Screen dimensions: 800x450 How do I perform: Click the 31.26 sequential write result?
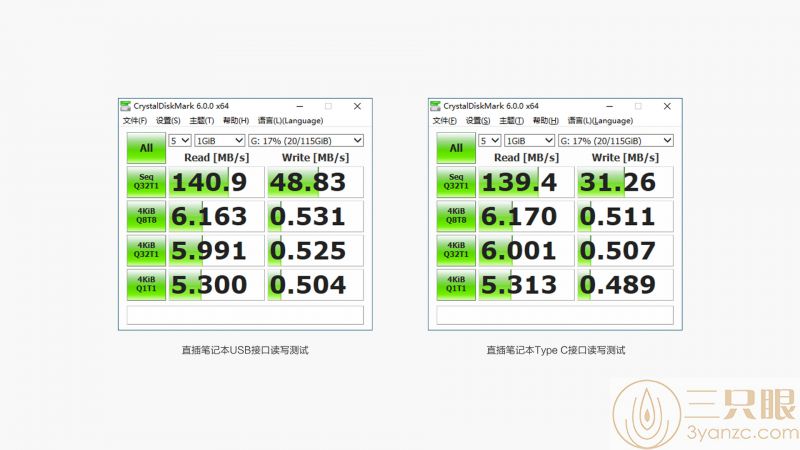(625, 182)
